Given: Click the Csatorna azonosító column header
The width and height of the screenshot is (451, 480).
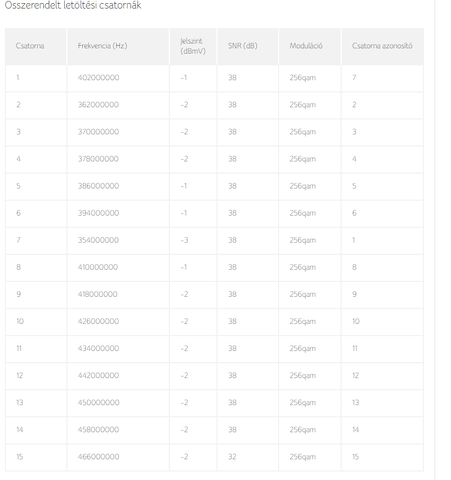Looking at the screenshot, I should (382, 46).
